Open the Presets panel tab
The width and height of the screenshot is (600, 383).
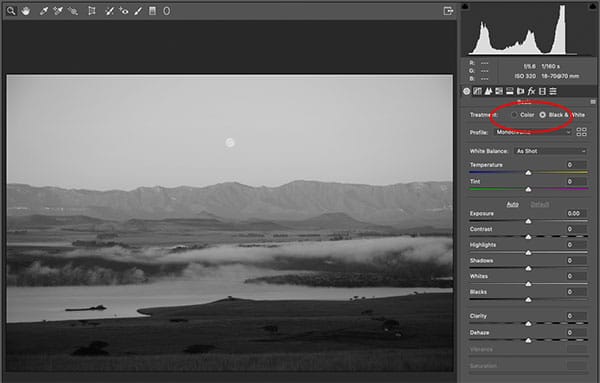(x=553, y=91)
